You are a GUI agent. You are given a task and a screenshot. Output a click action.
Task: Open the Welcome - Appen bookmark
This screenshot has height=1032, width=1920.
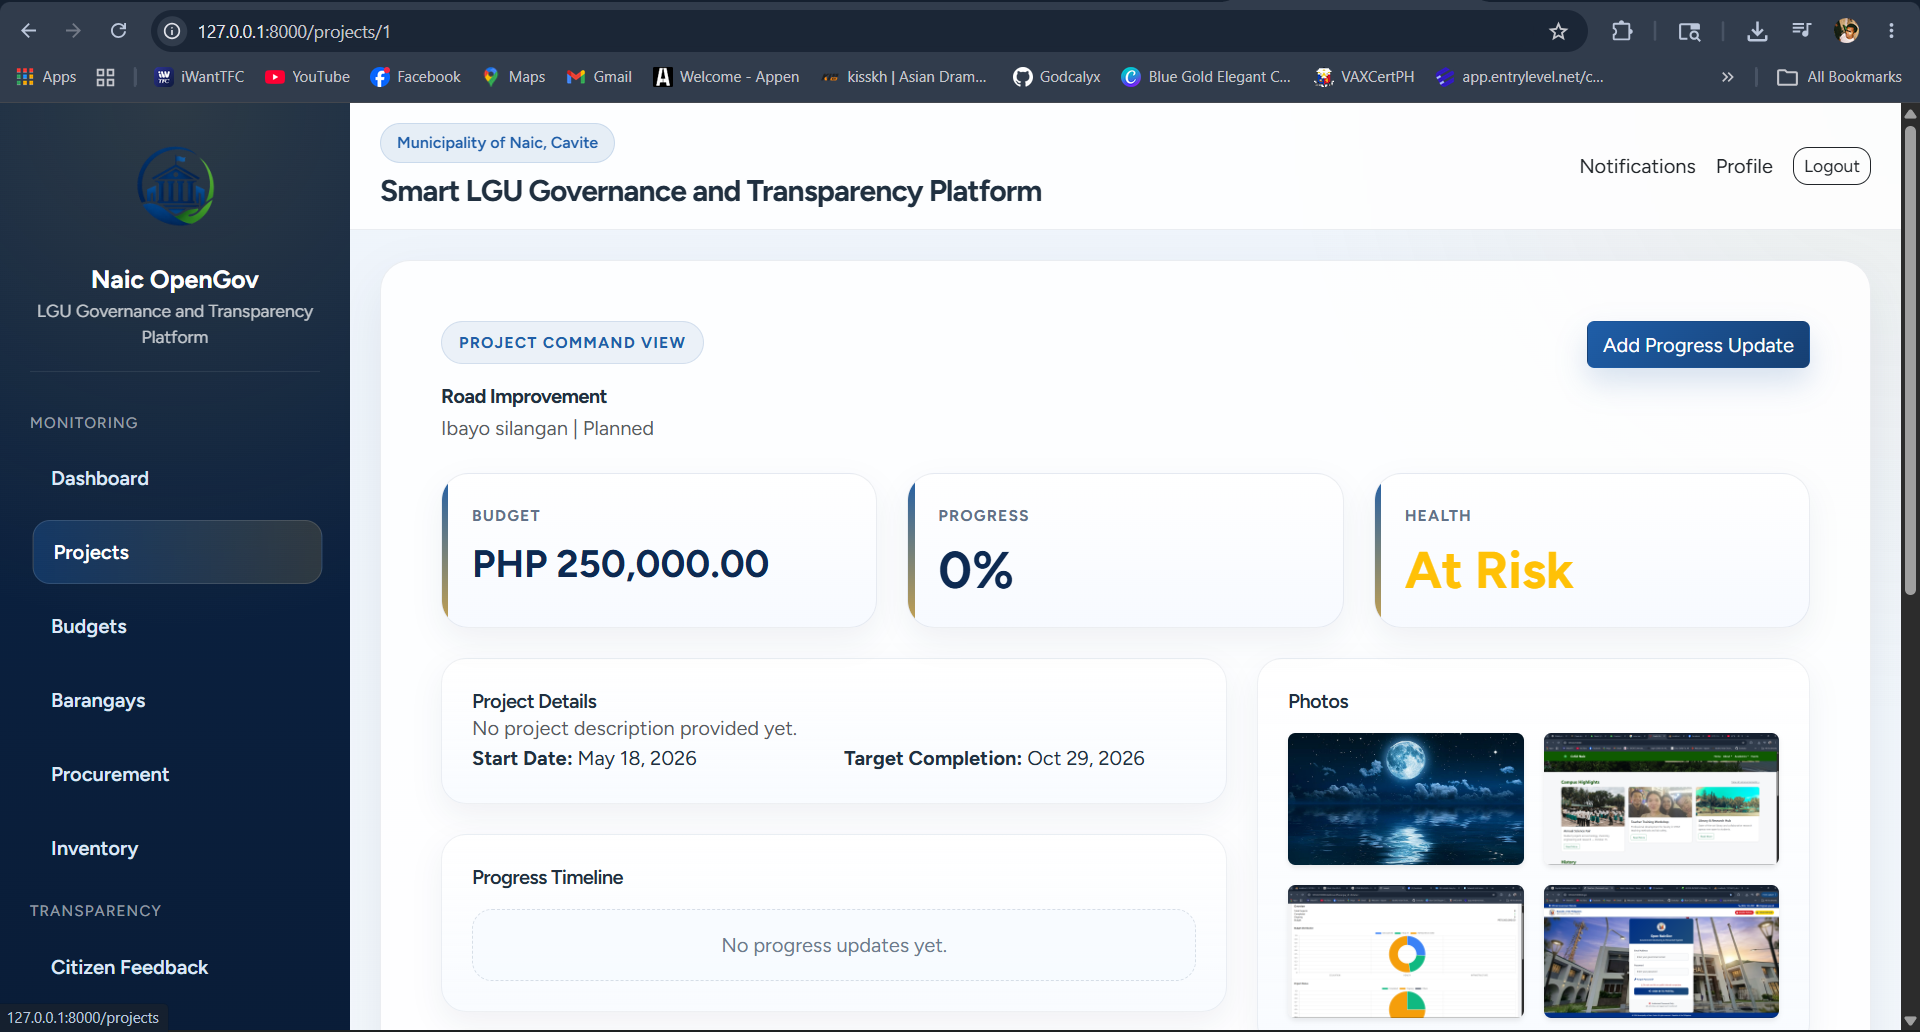pos(726,77)
